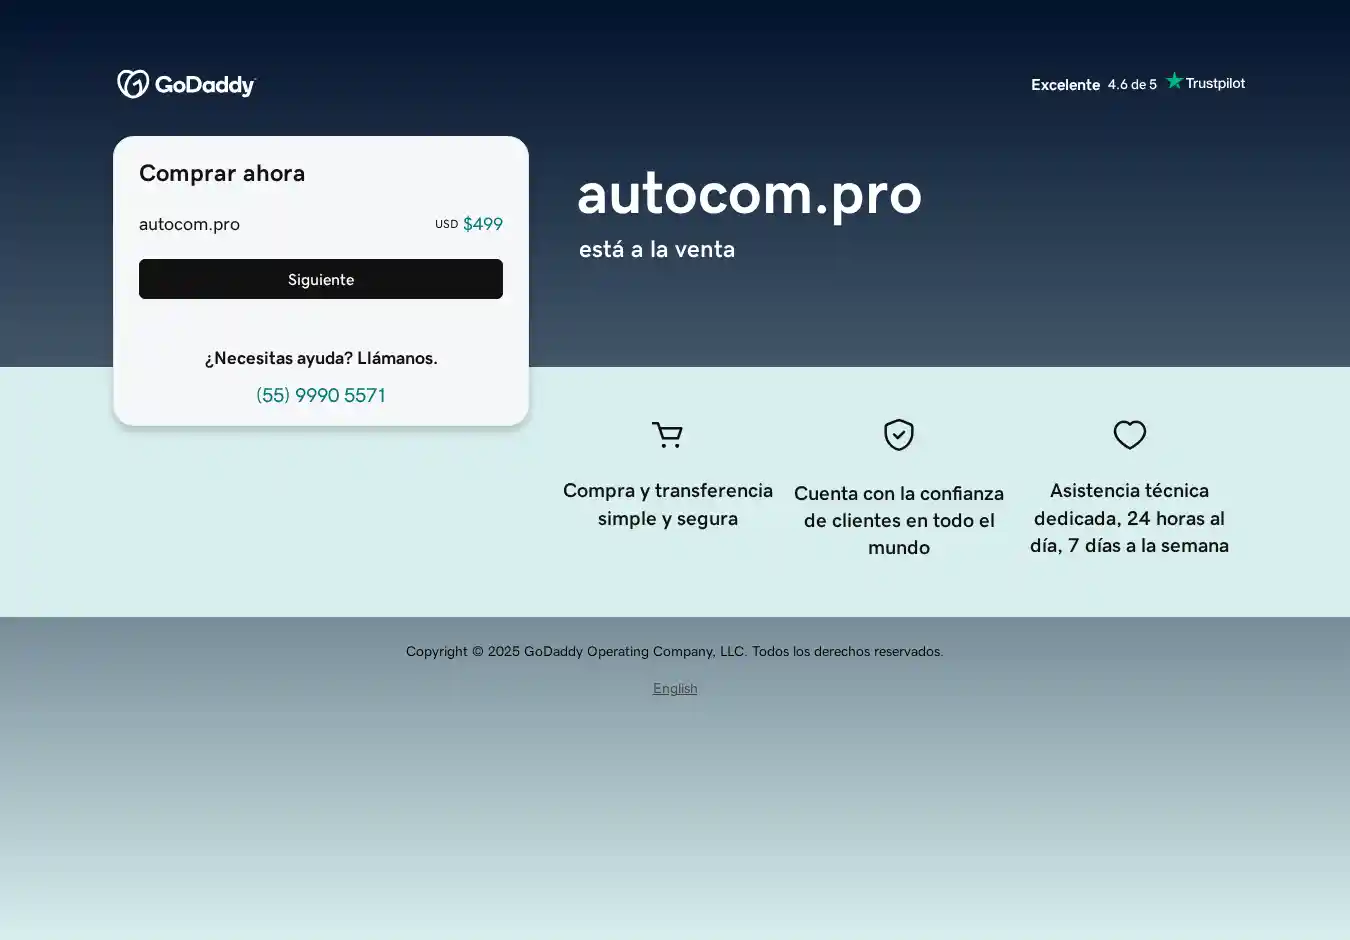Click autocom.pro in the purchase card
Screen dimensions: 1350x940
189,224
